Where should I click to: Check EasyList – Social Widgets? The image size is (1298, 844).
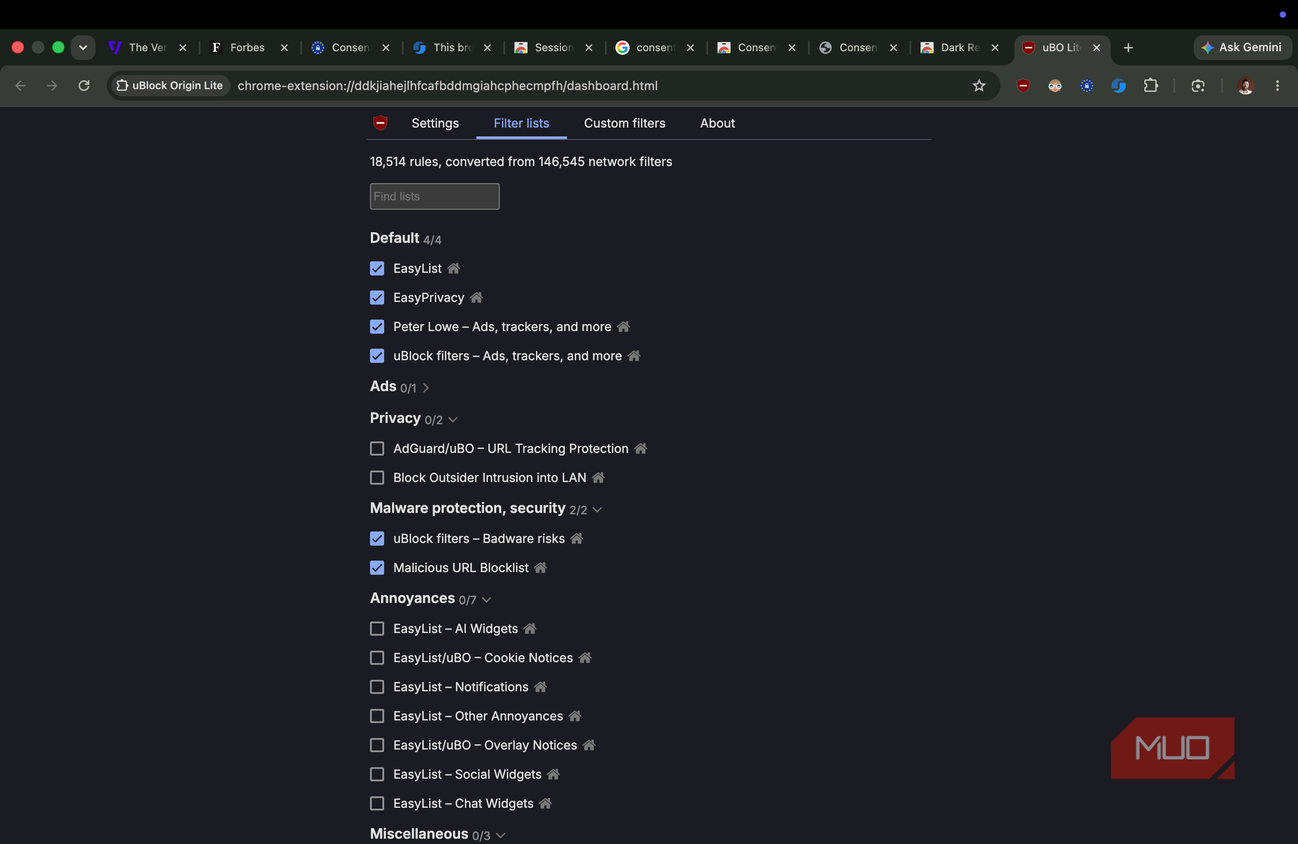[377, 773]
